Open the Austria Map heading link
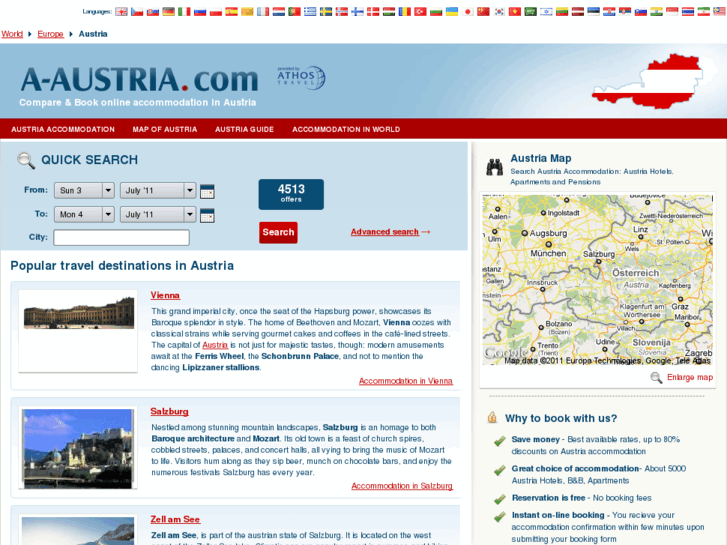 click(541, 158)
